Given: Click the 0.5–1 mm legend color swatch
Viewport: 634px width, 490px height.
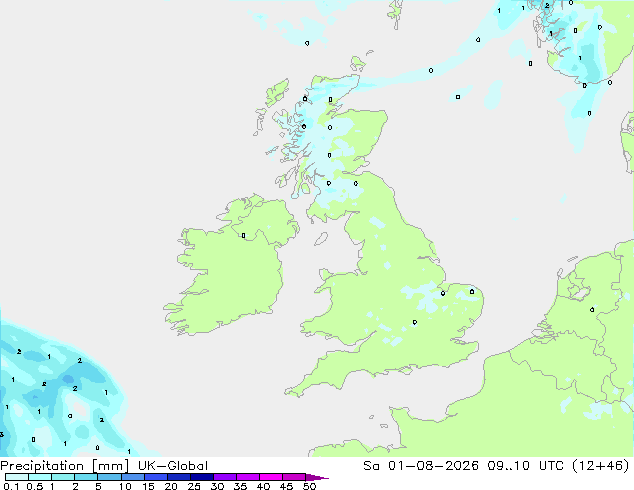Looking at the screenshot, I should (40, 477).
